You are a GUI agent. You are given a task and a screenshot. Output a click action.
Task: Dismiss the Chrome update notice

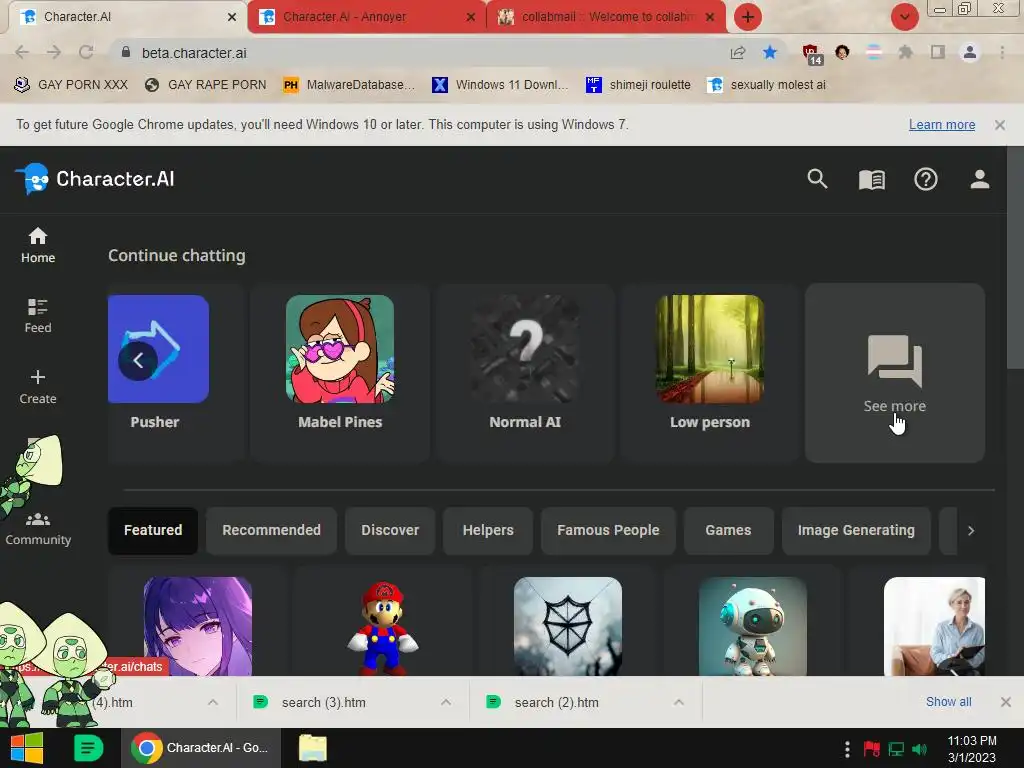(1000, 125)
